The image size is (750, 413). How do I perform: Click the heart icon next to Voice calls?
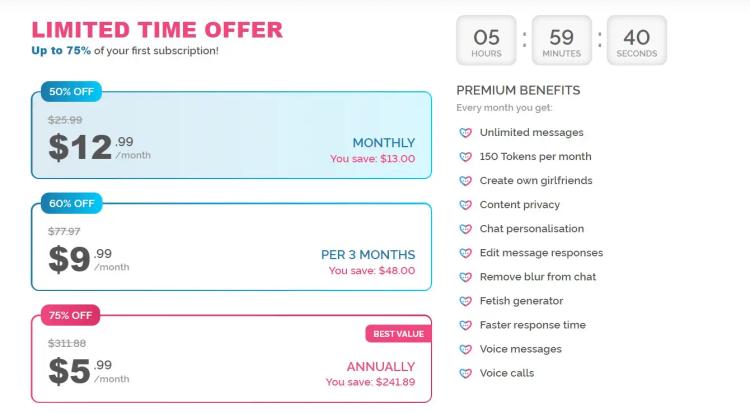click(465, 373)
